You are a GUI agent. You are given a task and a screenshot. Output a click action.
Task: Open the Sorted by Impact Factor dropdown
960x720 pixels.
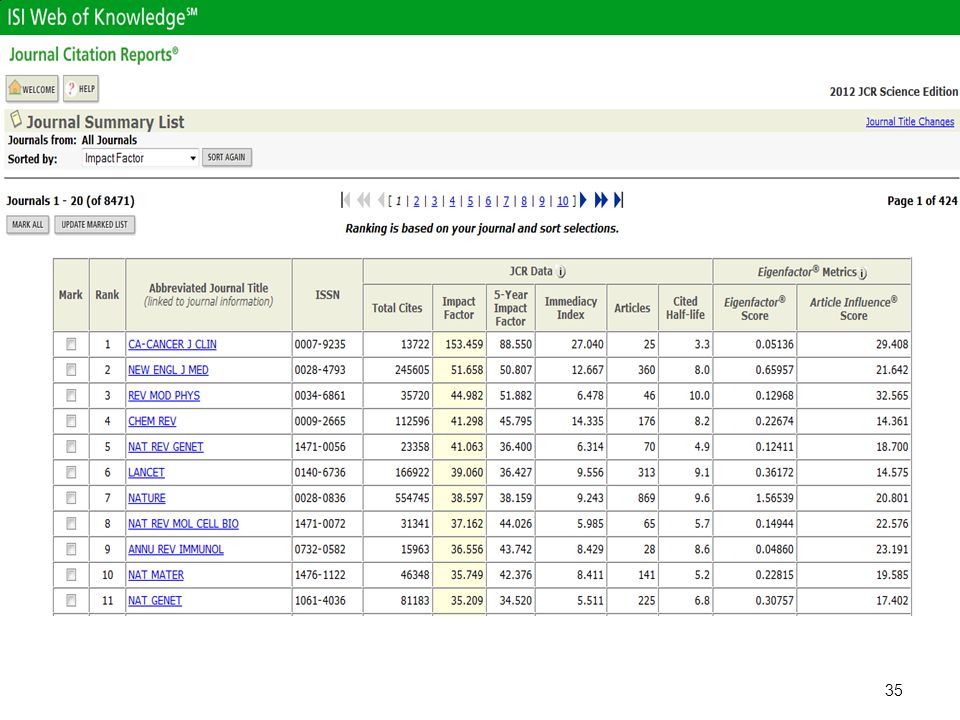click(x=140, y=158)
